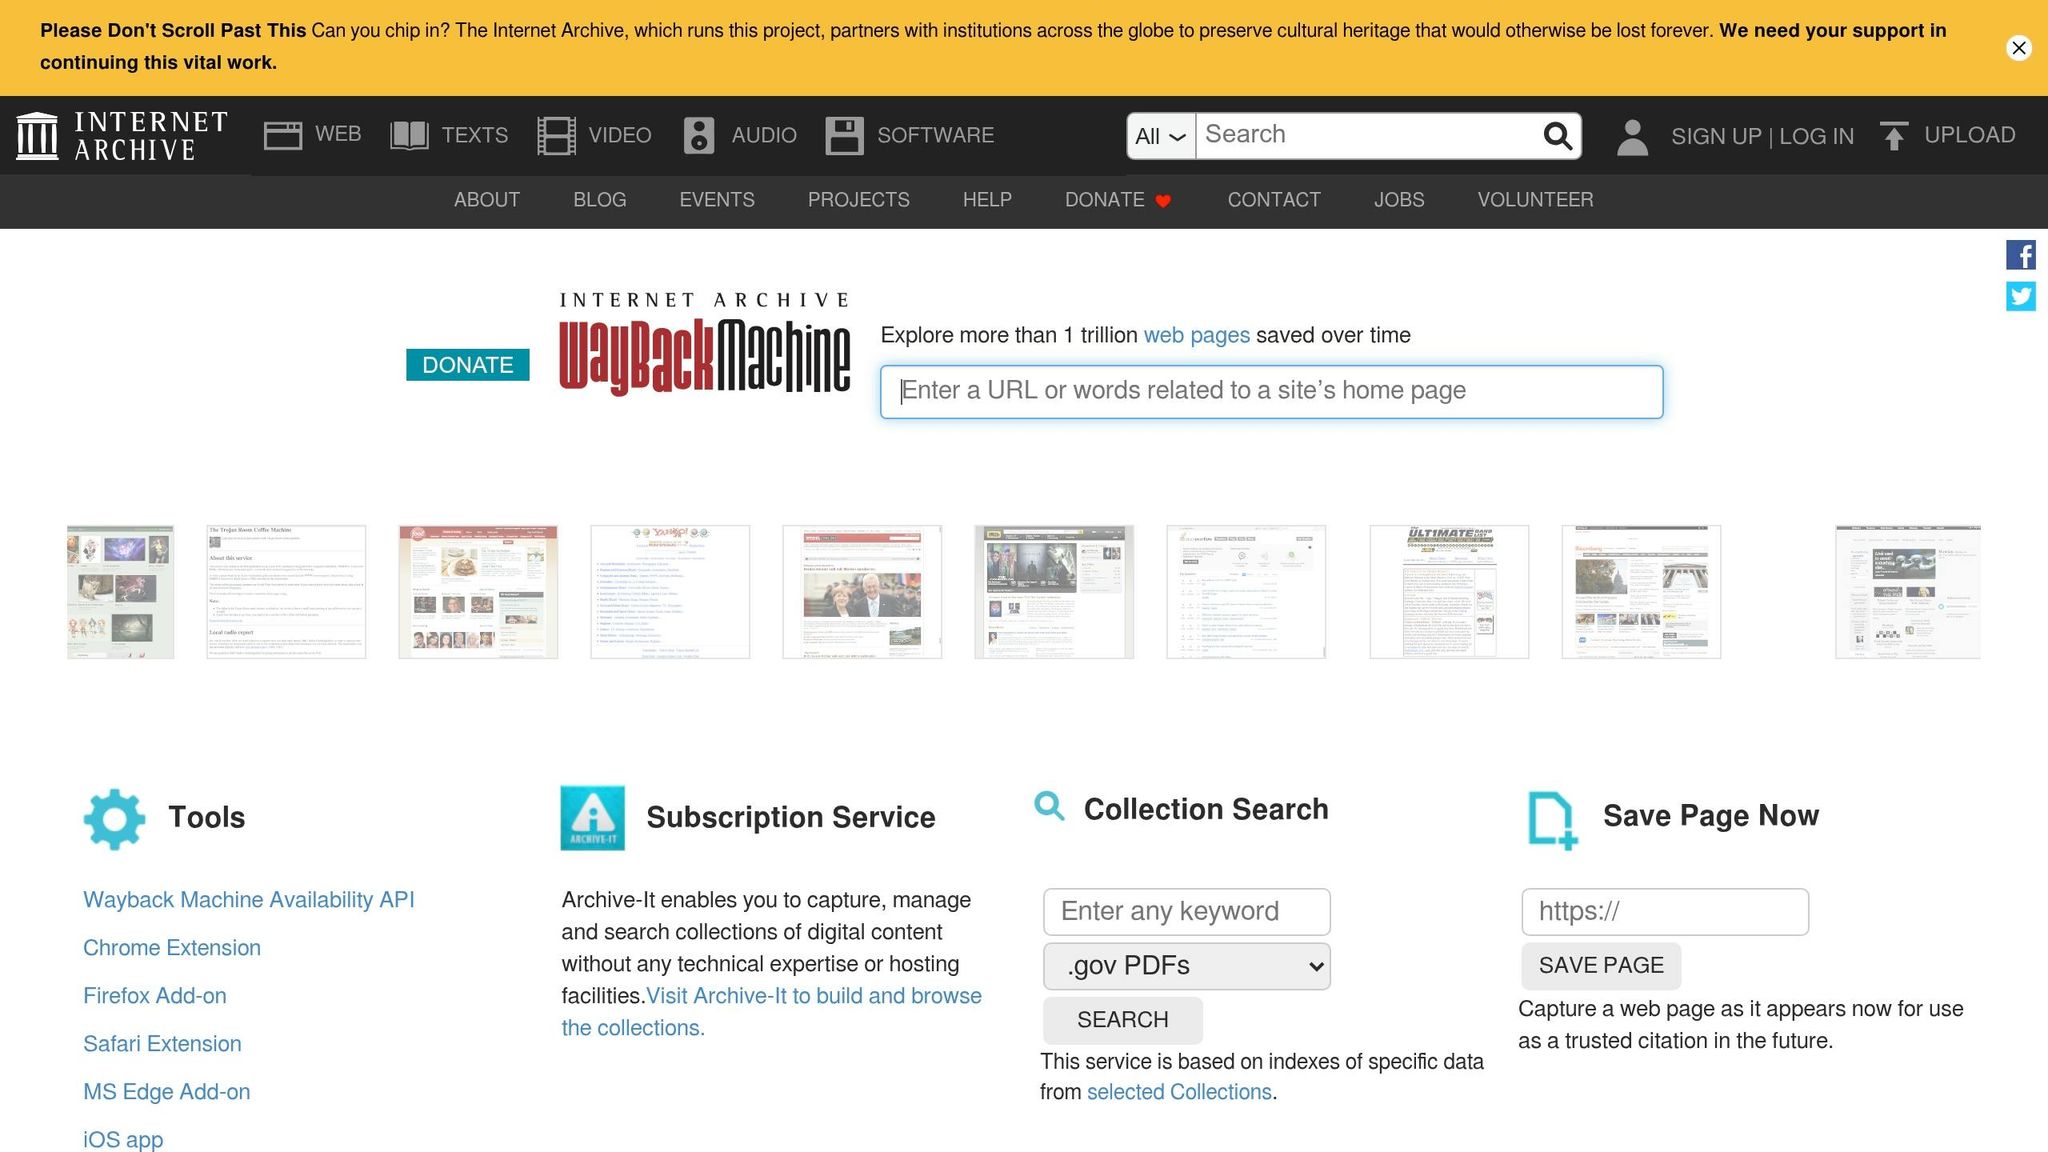Image resolution: width=2048 pixels, height=1152 pixels.
Task: Open the Jobs menu item
Action: click(x=1399, y=200)
